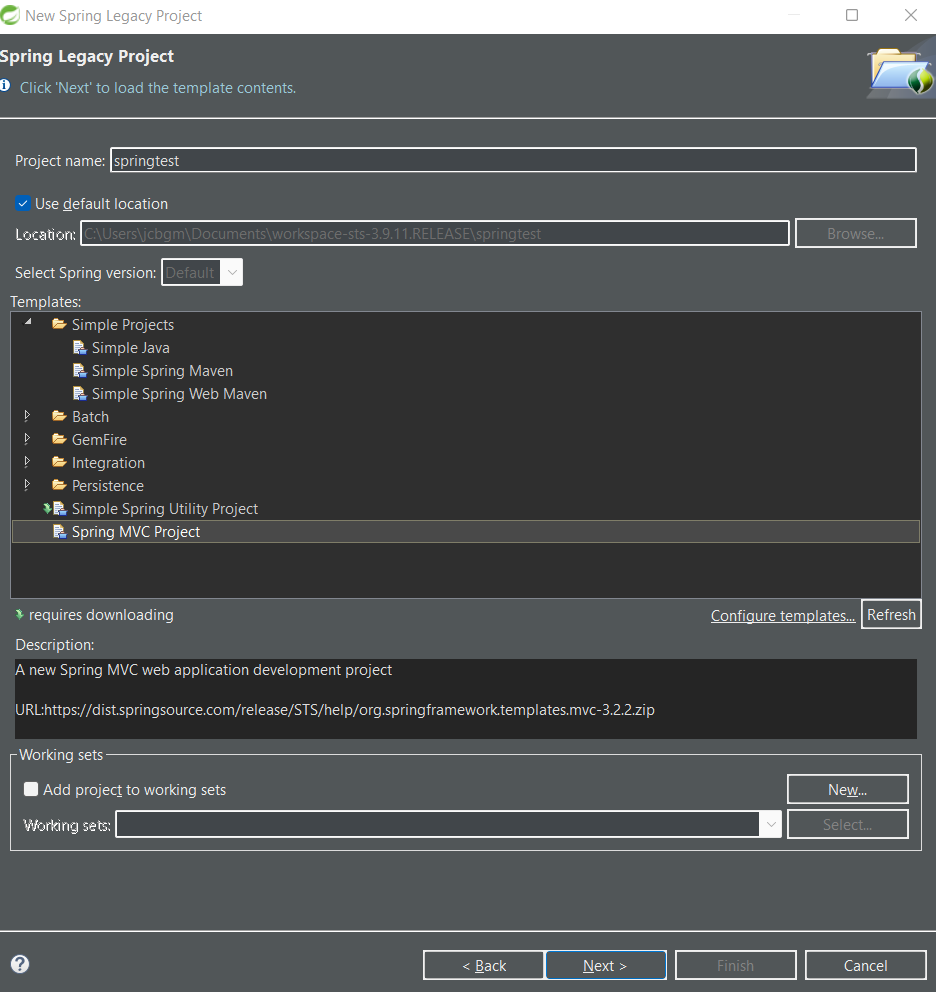This screenshot has height=992, width=936.
Task: Open the Configure templates link
Action: (x=783, y=616)
